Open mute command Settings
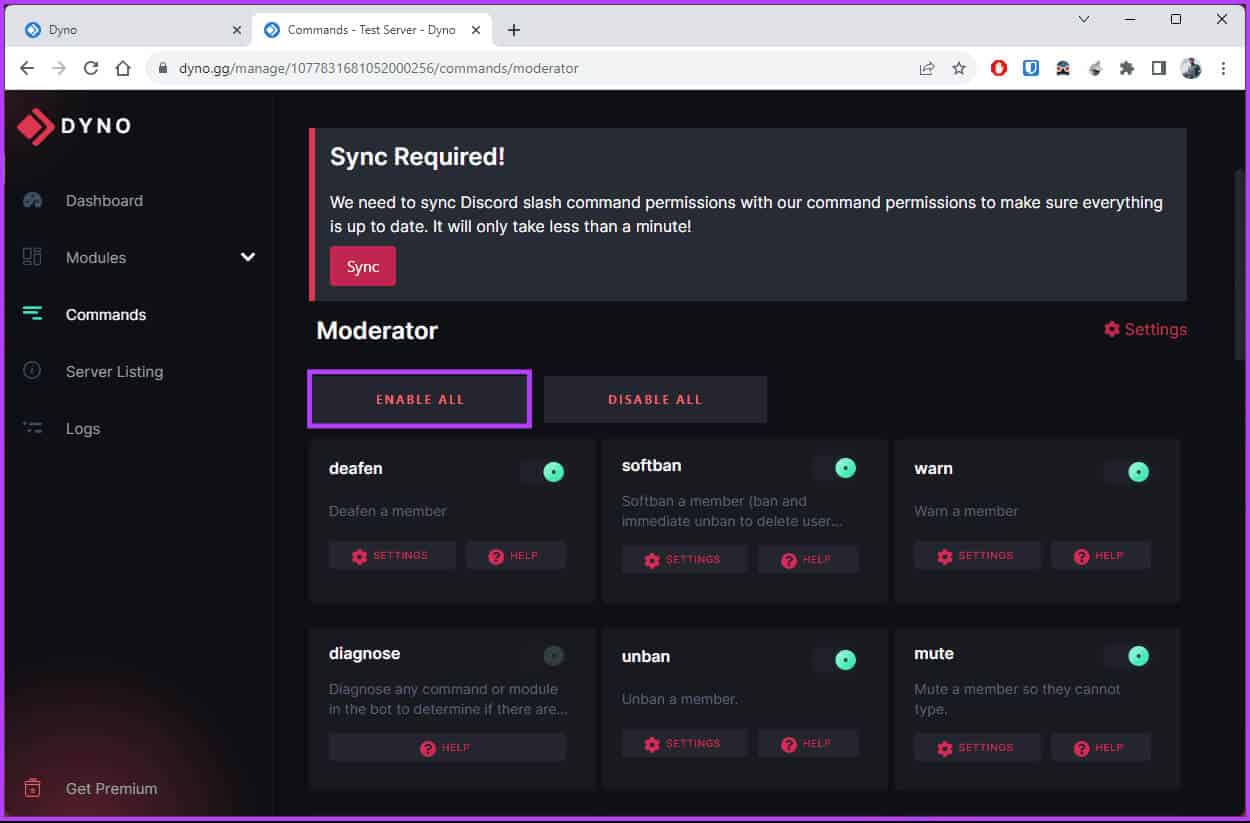 pos(977,748)
